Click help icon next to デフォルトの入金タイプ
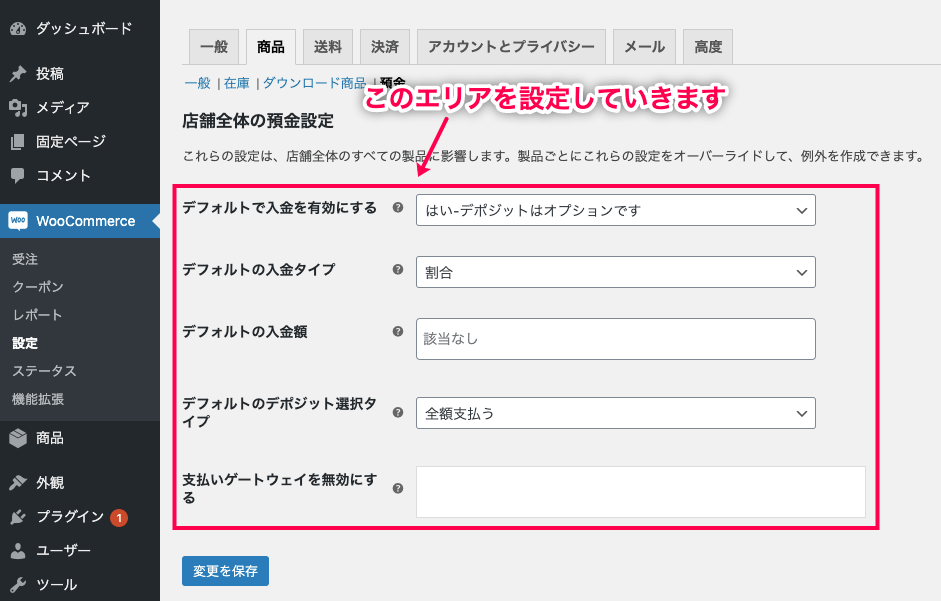The image size is (941, 601). click(398, 270)
